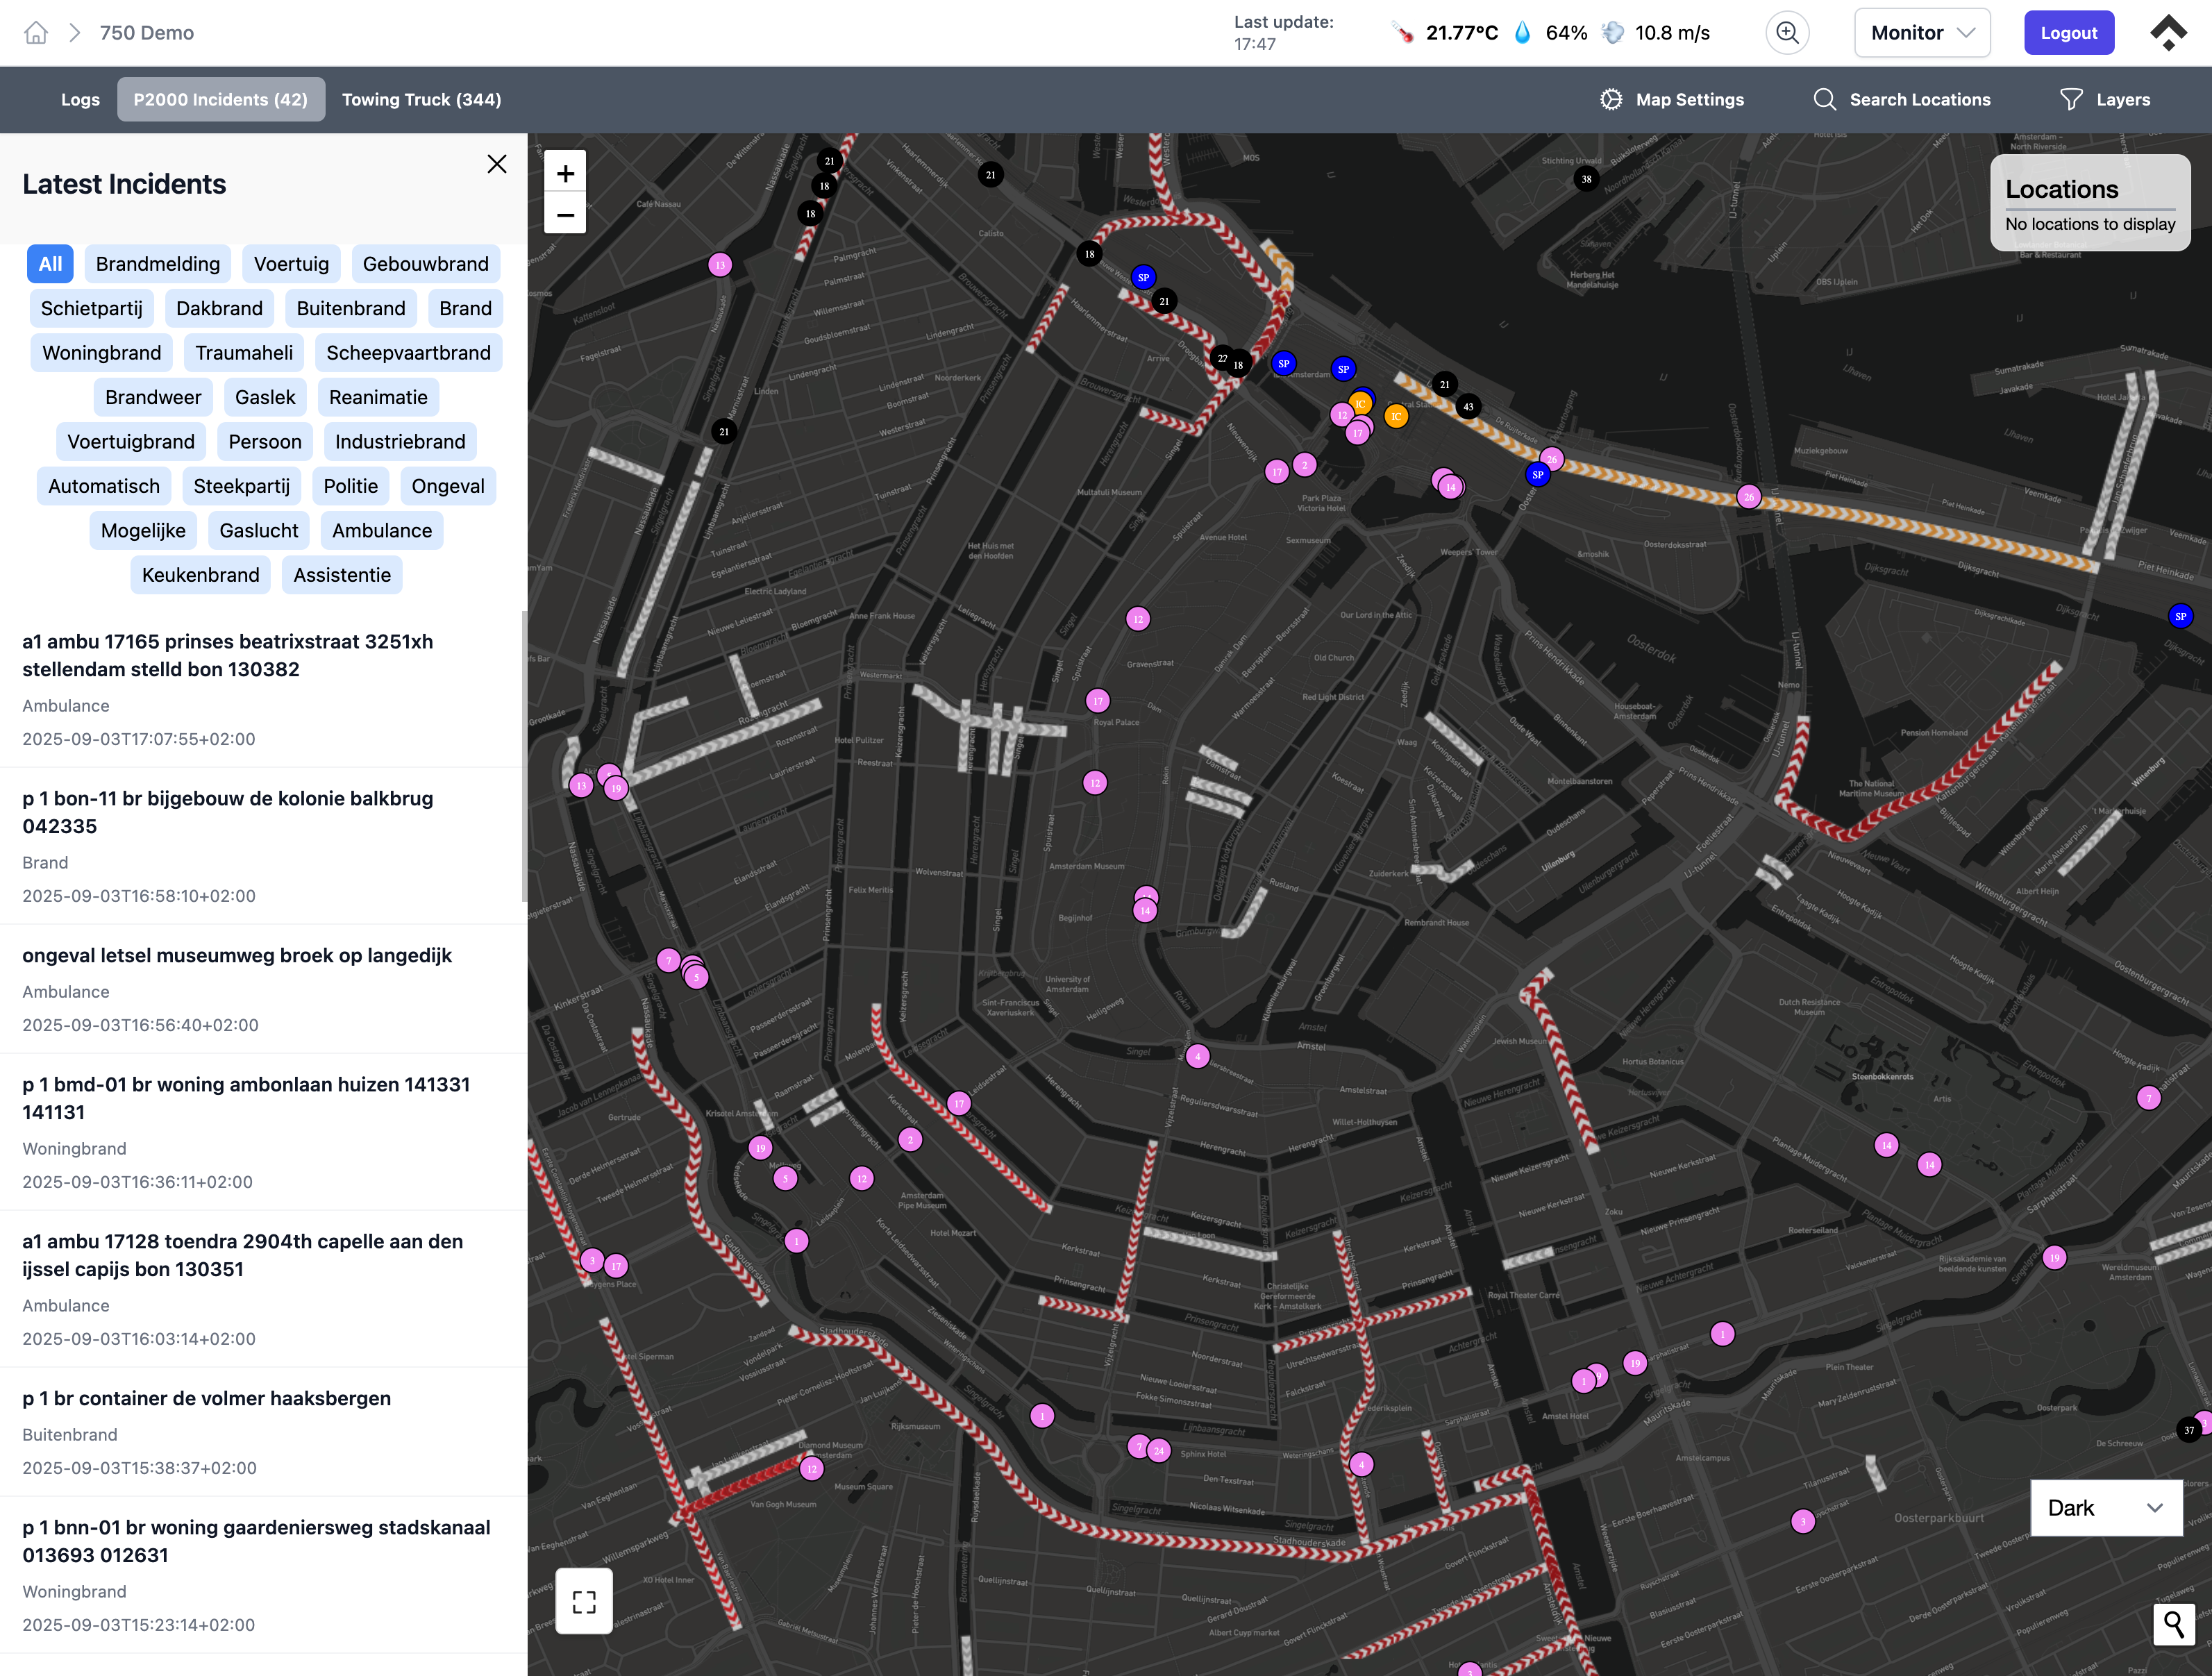The image size is (2212, 1676).
Task: Open Map Settings
Action: click(1671, 99)
